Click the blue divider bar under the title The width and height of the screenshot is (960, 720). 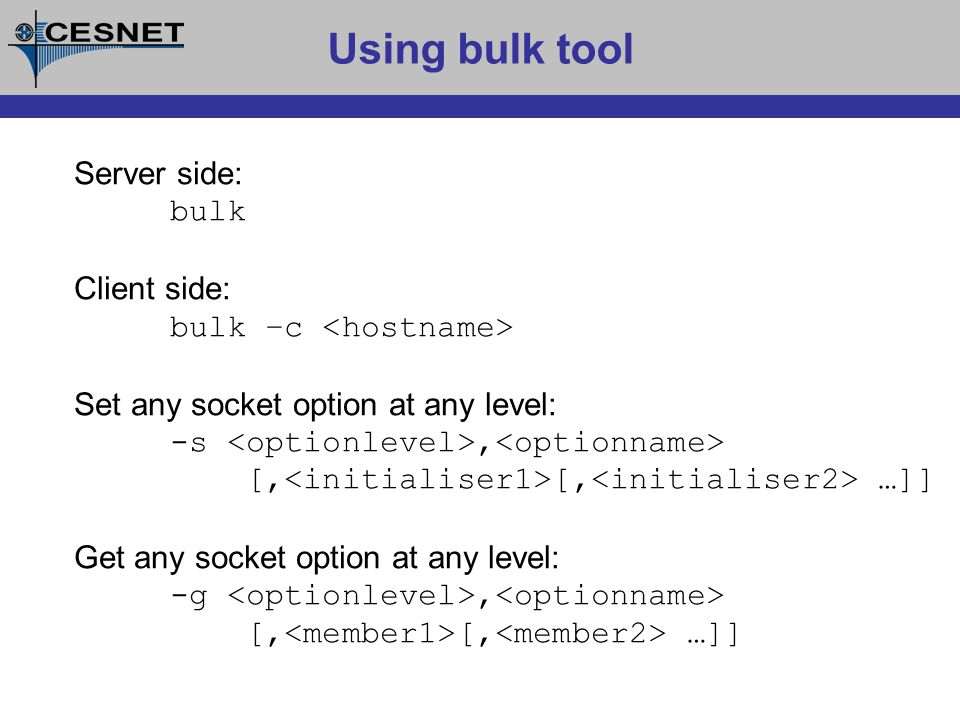click(x=480, y=106)
